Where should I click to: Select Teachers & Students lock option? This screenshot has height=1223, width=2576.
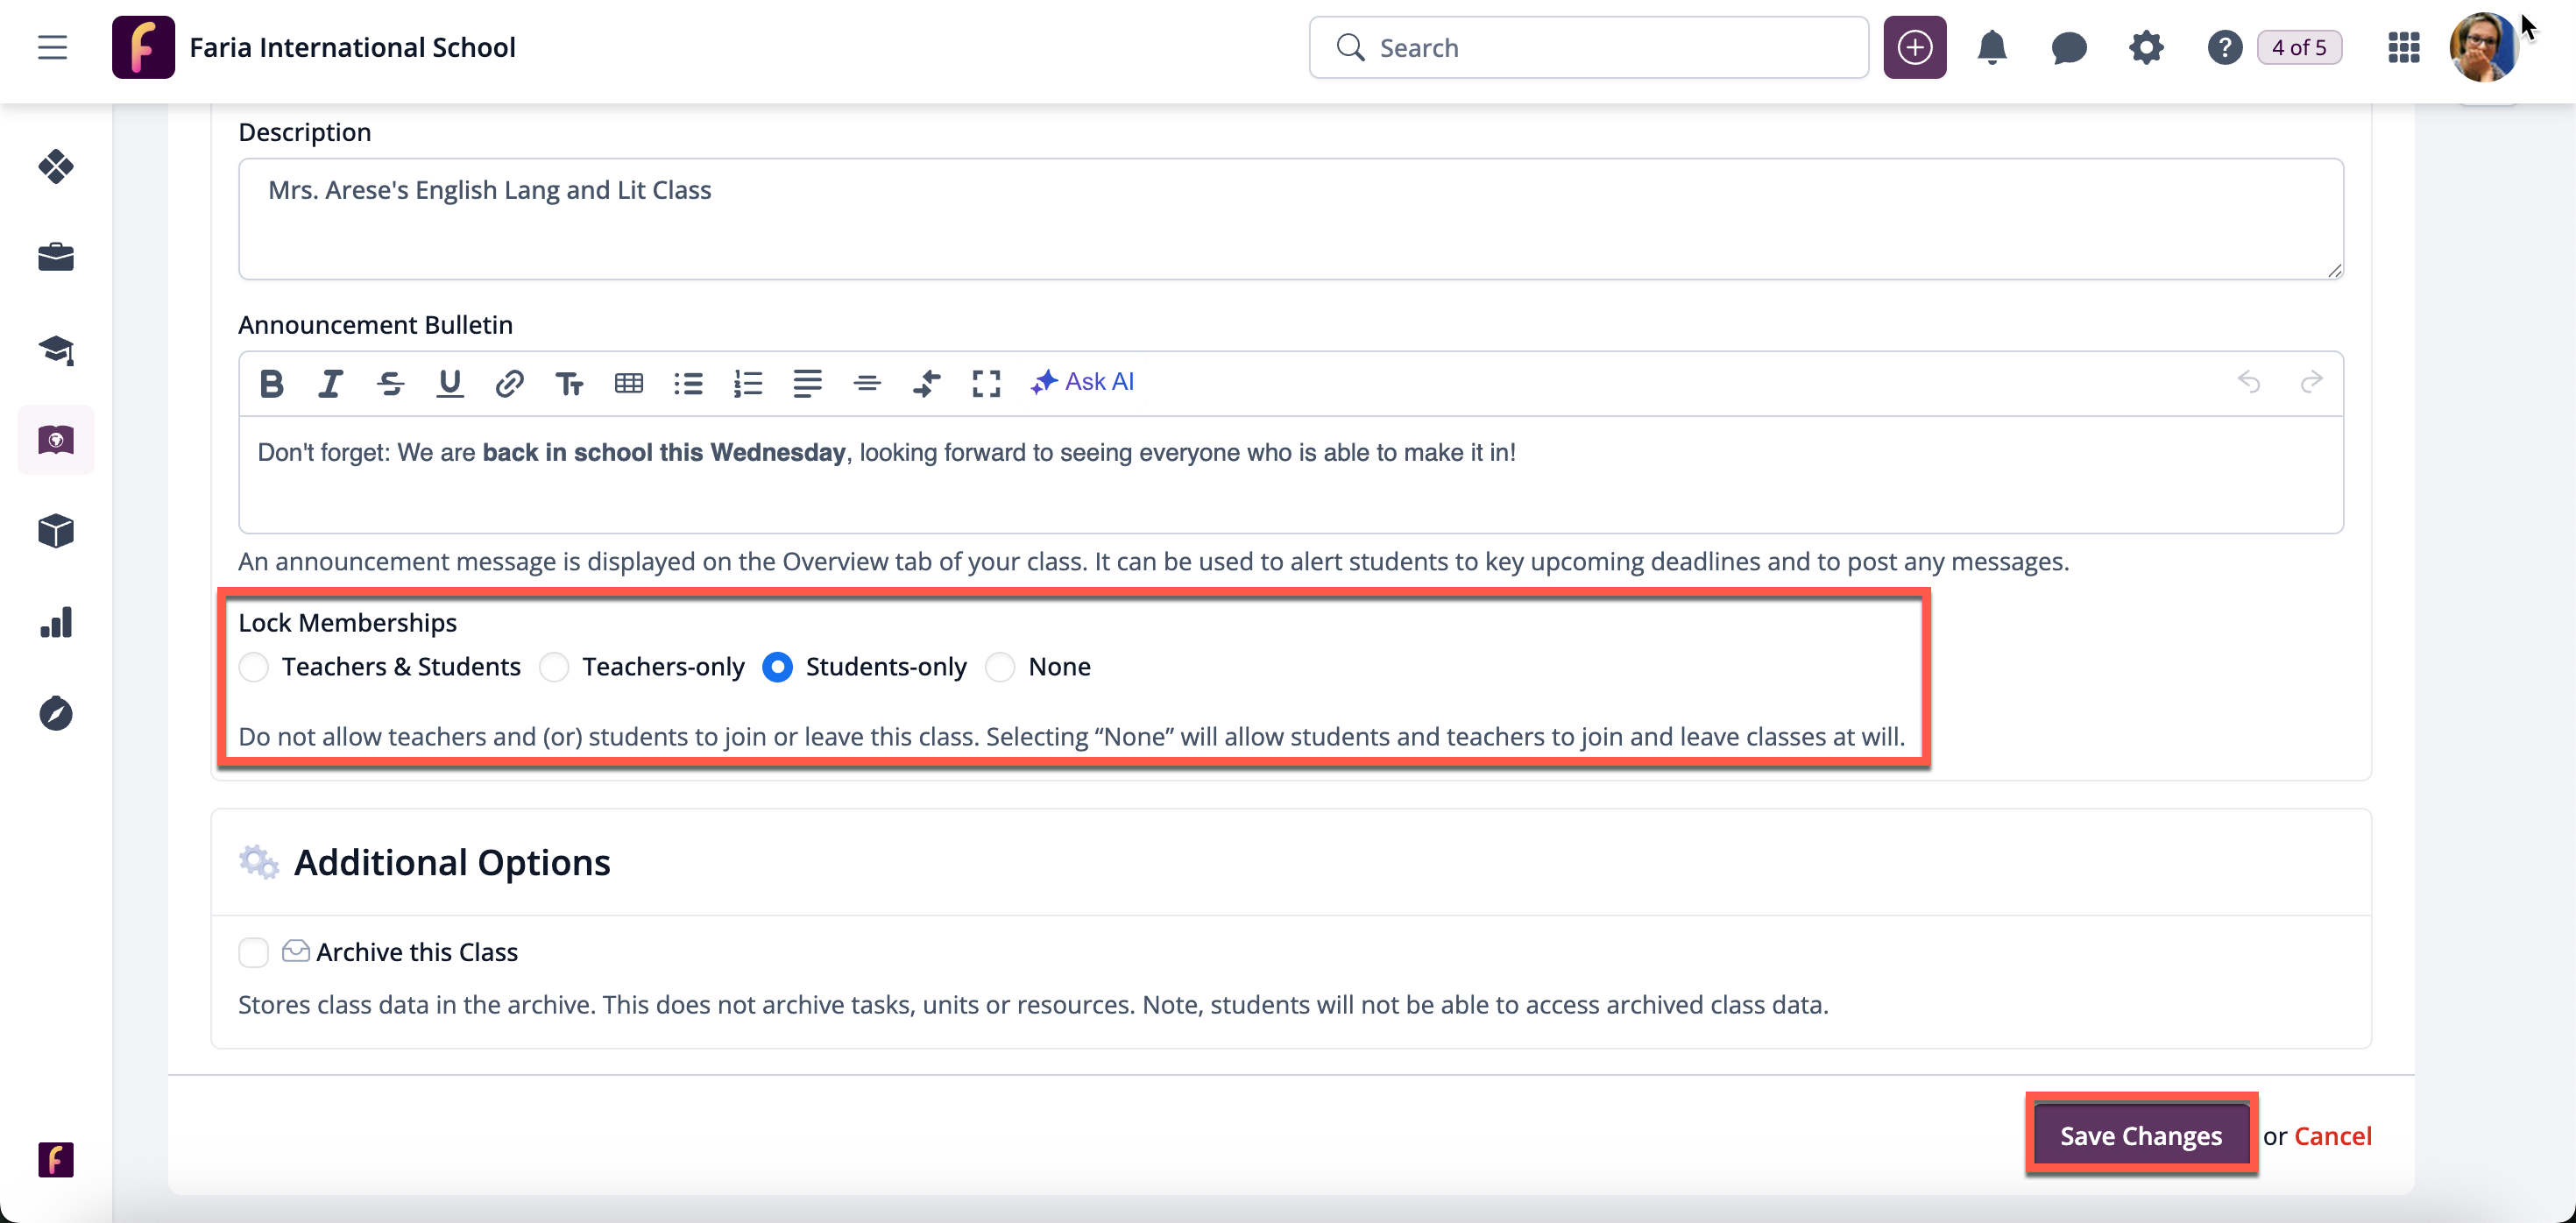coord(254,667)
